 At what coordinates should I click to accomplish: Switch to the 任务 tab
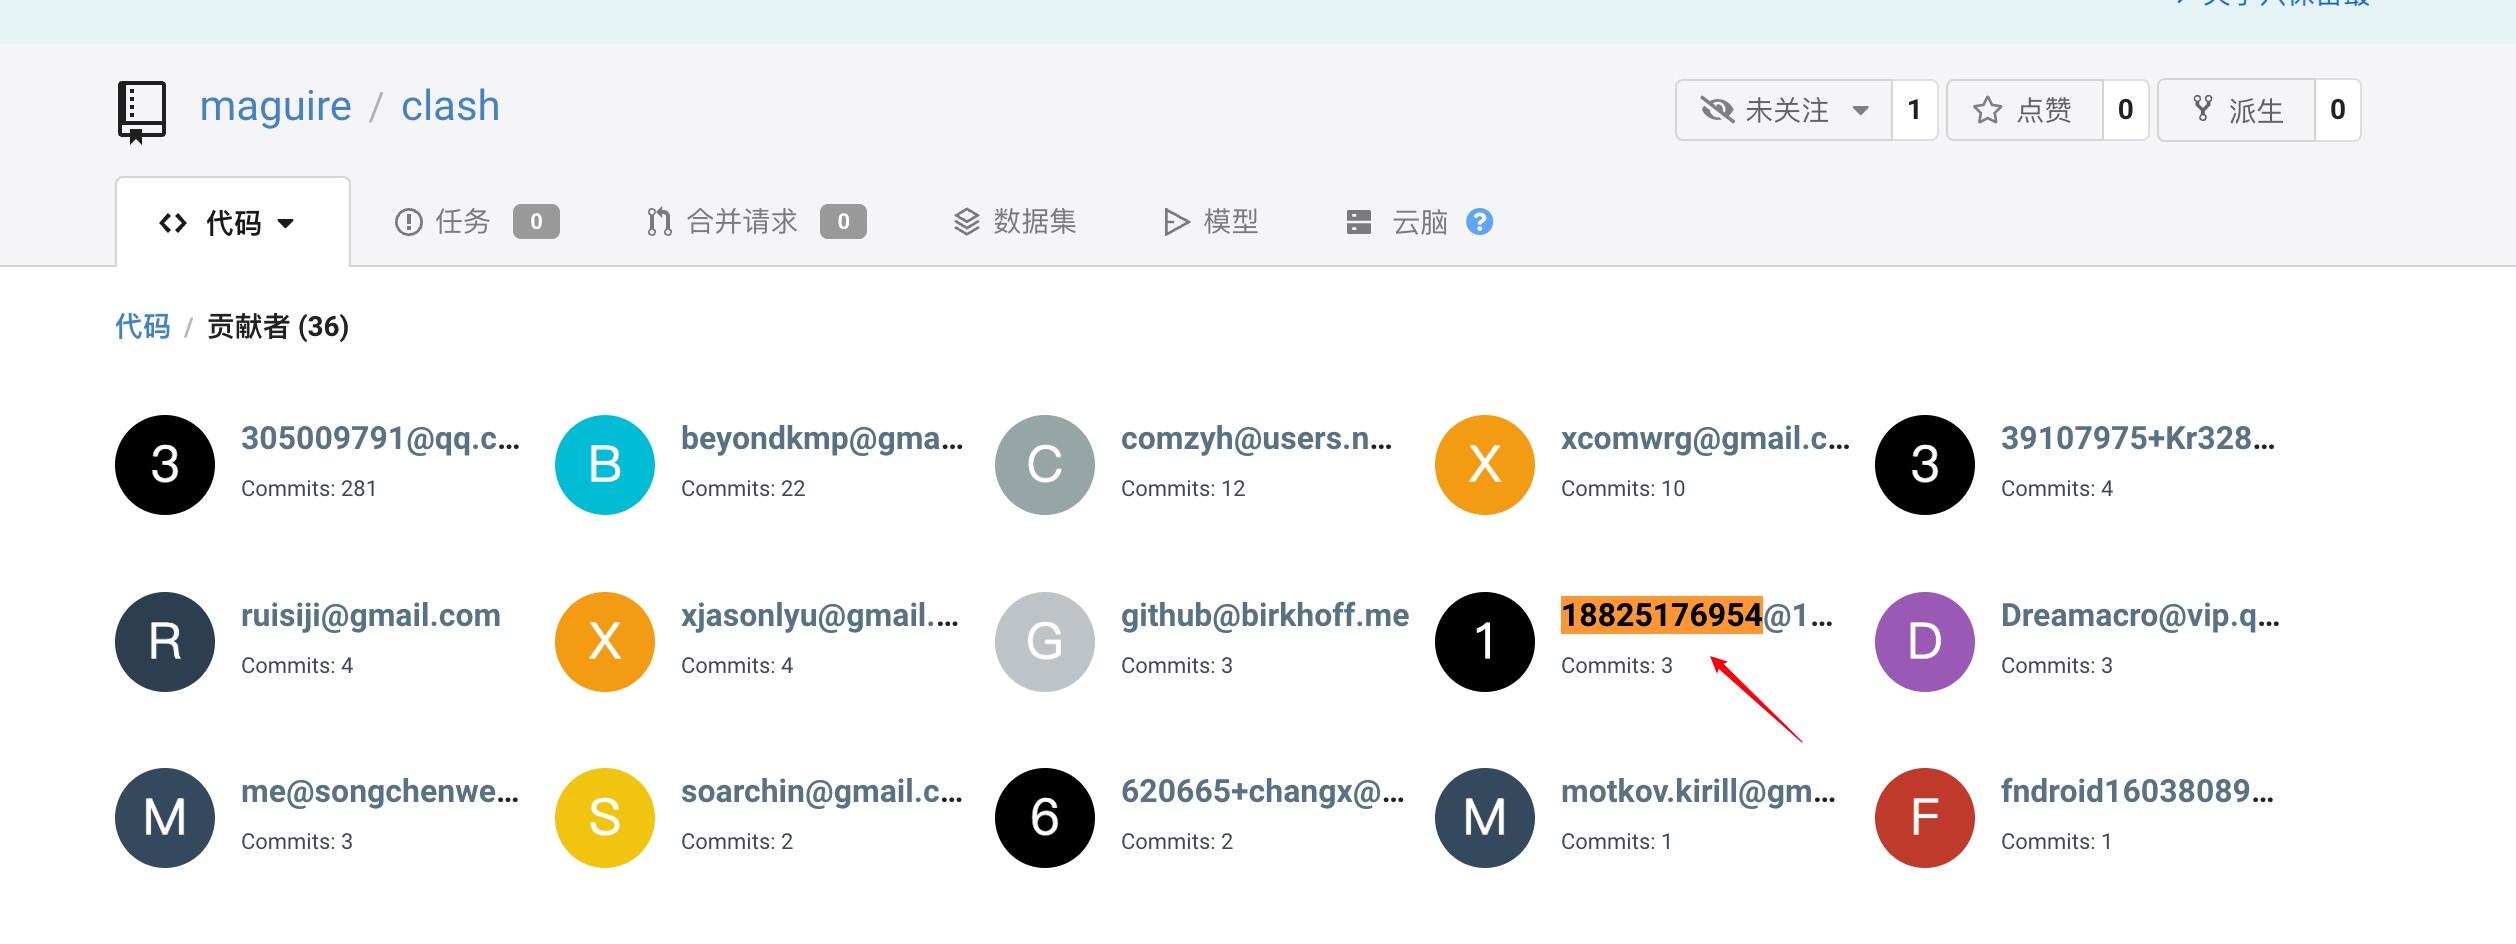point(476,221)
